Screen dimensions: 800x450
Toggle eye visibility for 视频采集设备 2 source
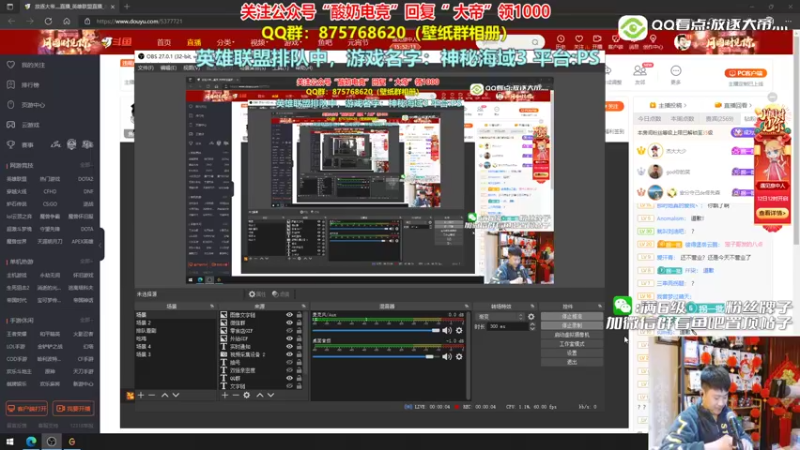(289, 354)
